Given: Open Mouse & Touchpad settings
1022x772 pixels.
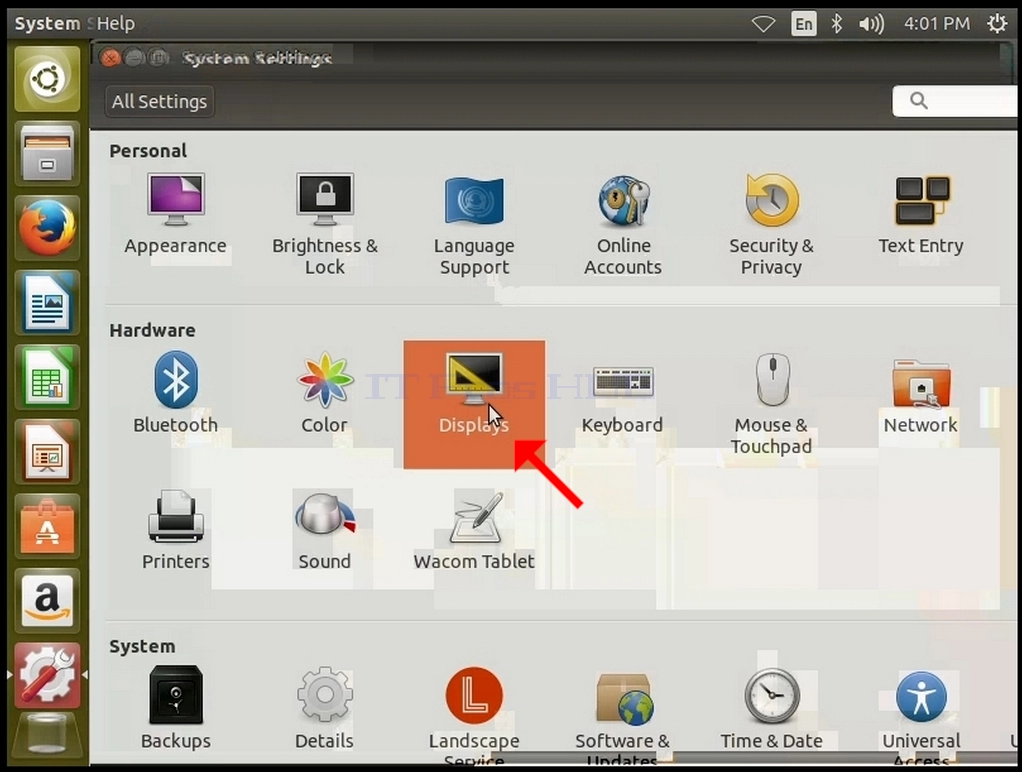Looking at the screenshot, I should tap(771, 404).
